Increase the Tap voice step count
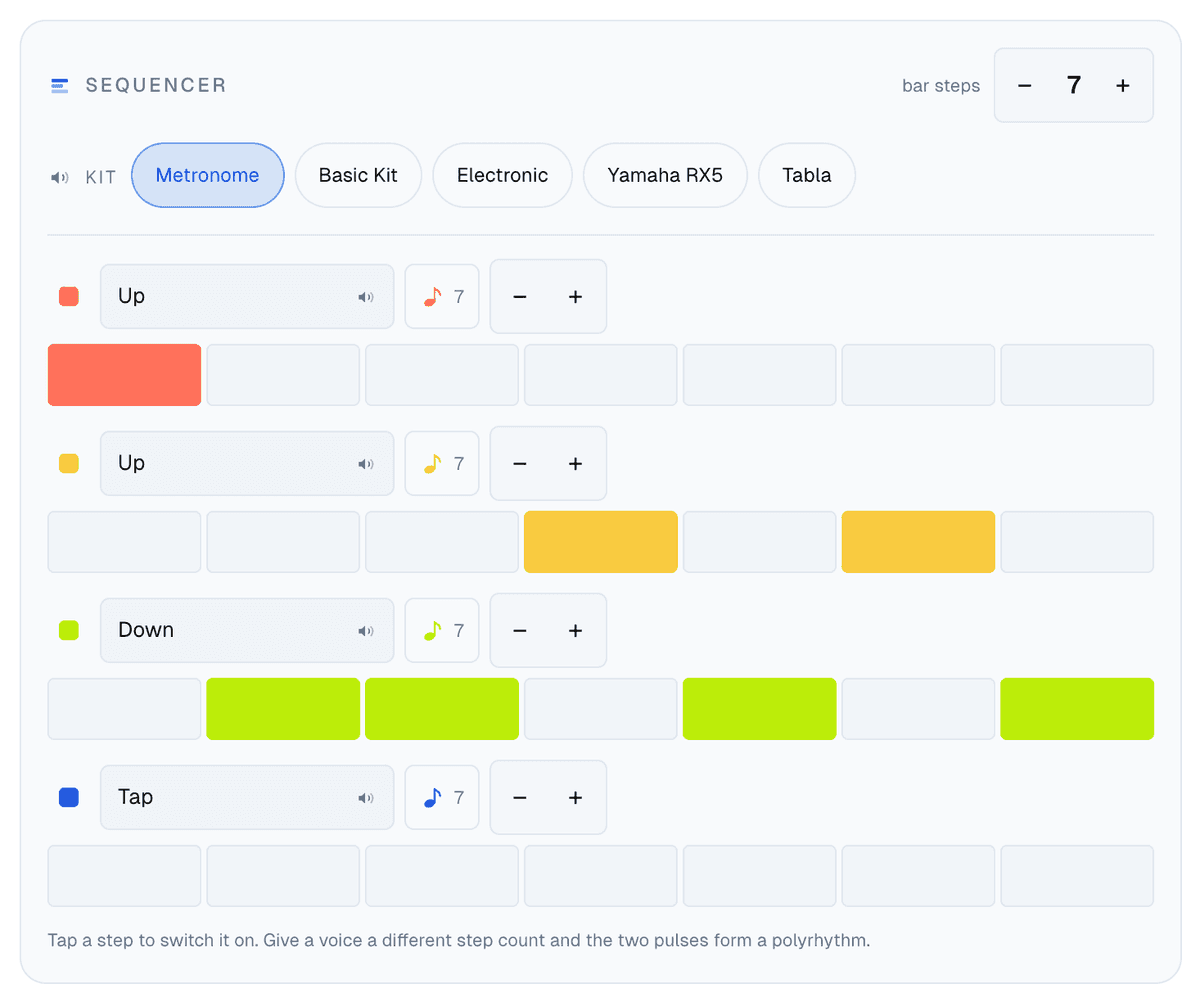This screenshot has height=1002, width=1200. coord(575,797)
